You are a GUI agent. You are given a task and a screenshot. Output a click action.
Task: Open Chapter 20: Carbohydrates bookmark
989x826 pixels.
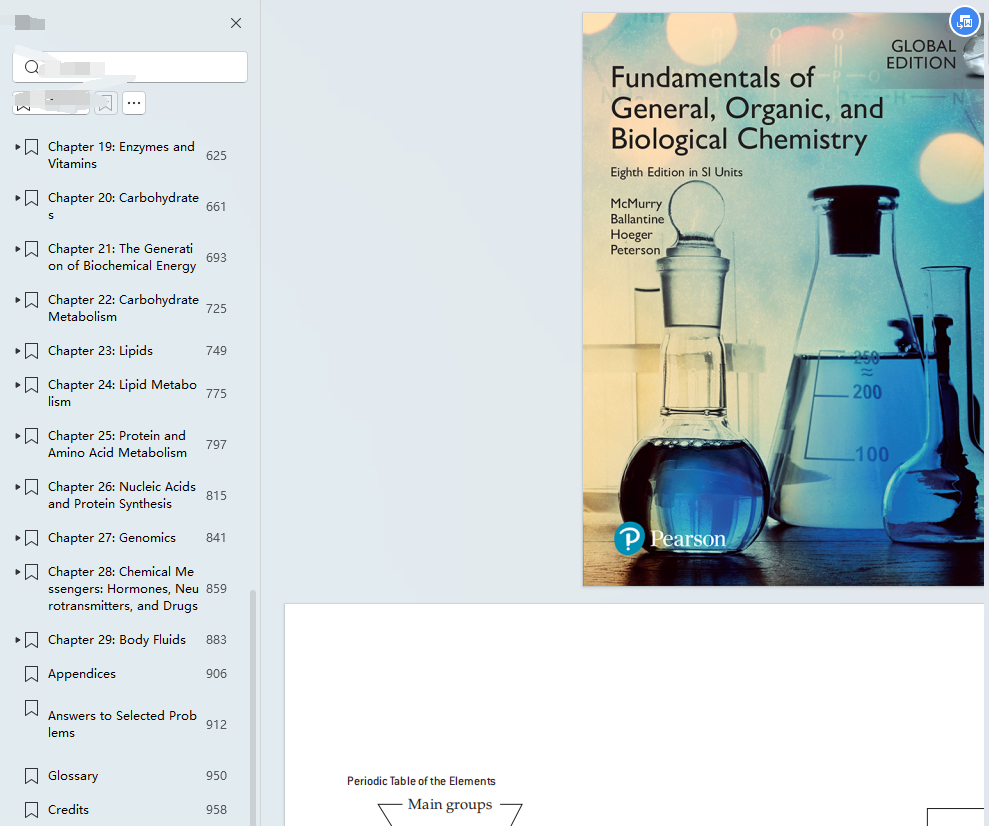click(x=123, y=206)
